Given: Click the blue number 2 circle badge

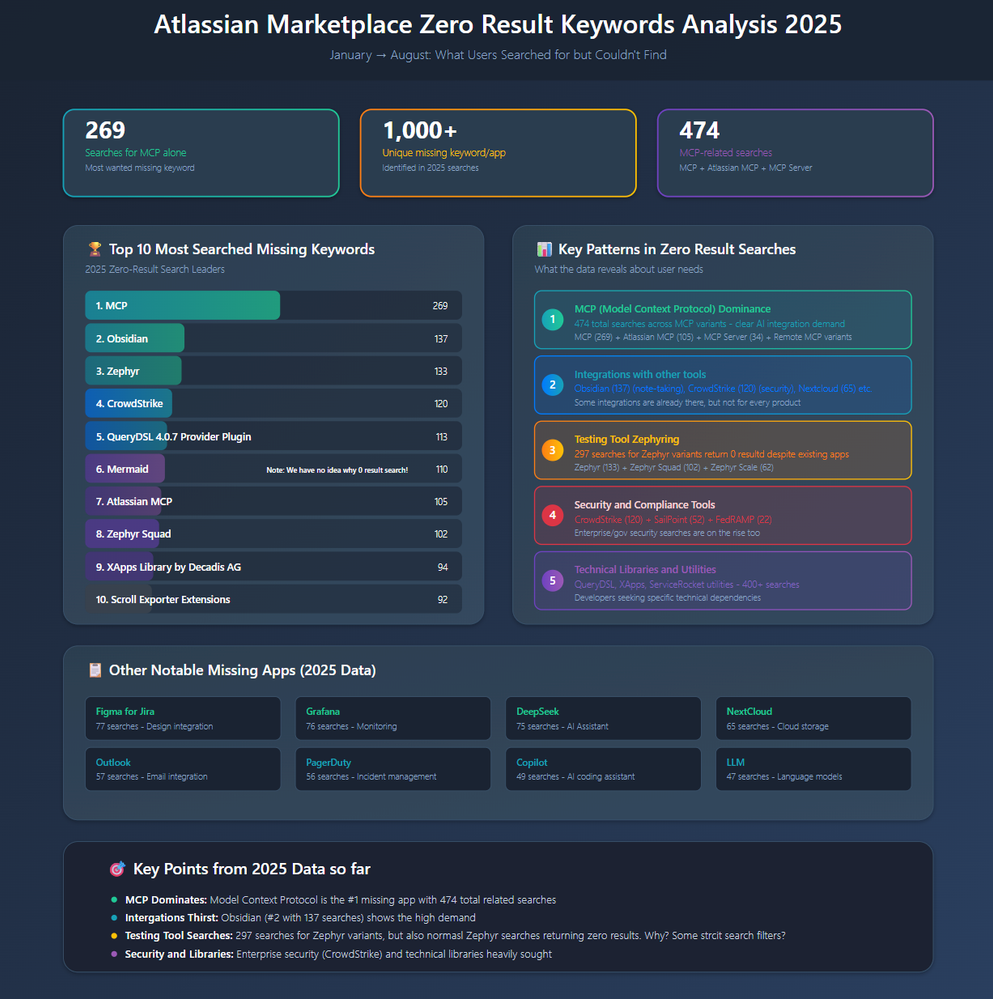Looking at the screenshot, I should pyautogui.click(x=552, y=385).
